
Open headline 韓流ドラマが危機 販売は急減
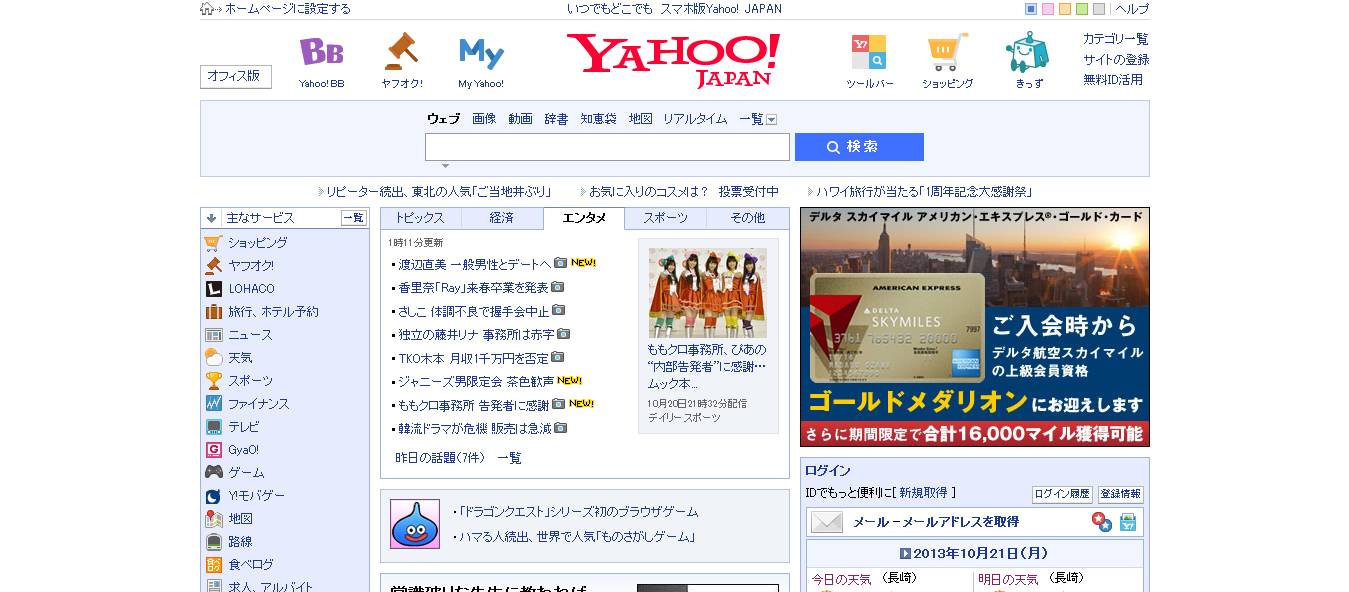point(475,428)
